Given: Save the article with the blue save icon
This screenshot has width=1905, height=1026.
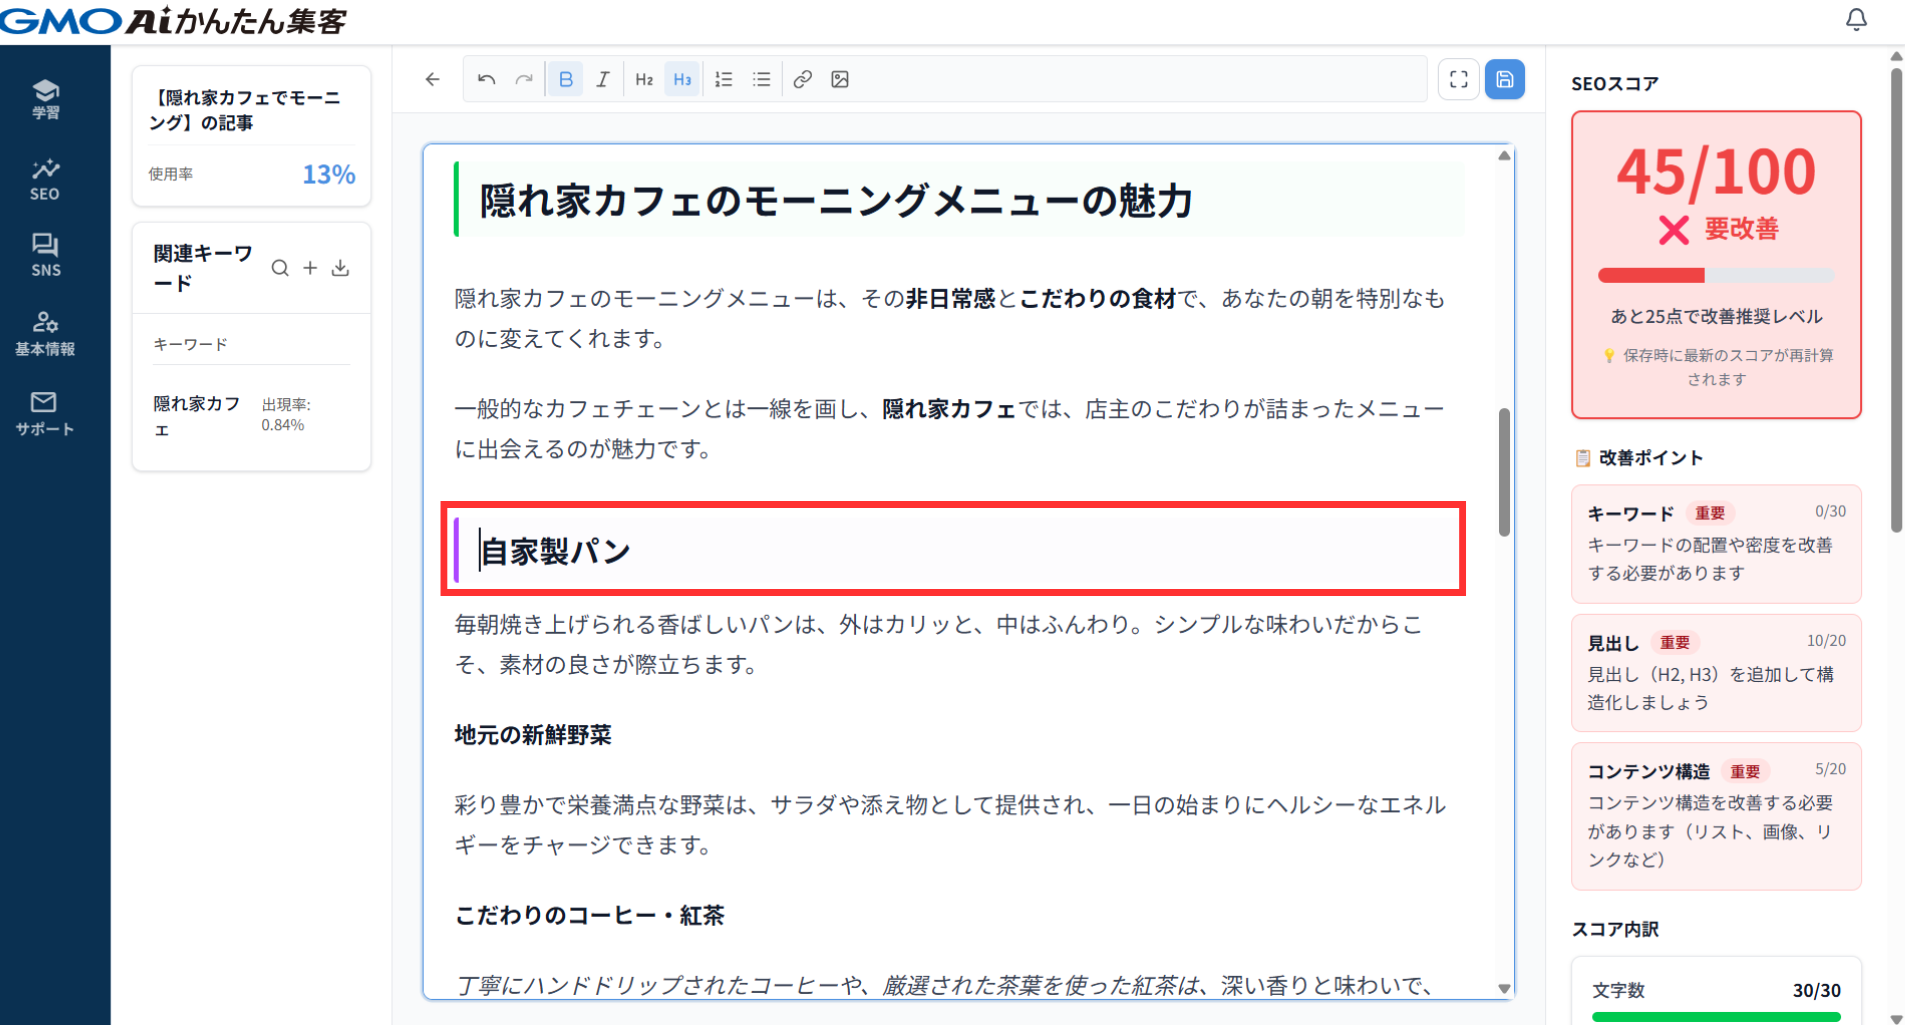Looking at the screenshot, I should pos(1504,80).
